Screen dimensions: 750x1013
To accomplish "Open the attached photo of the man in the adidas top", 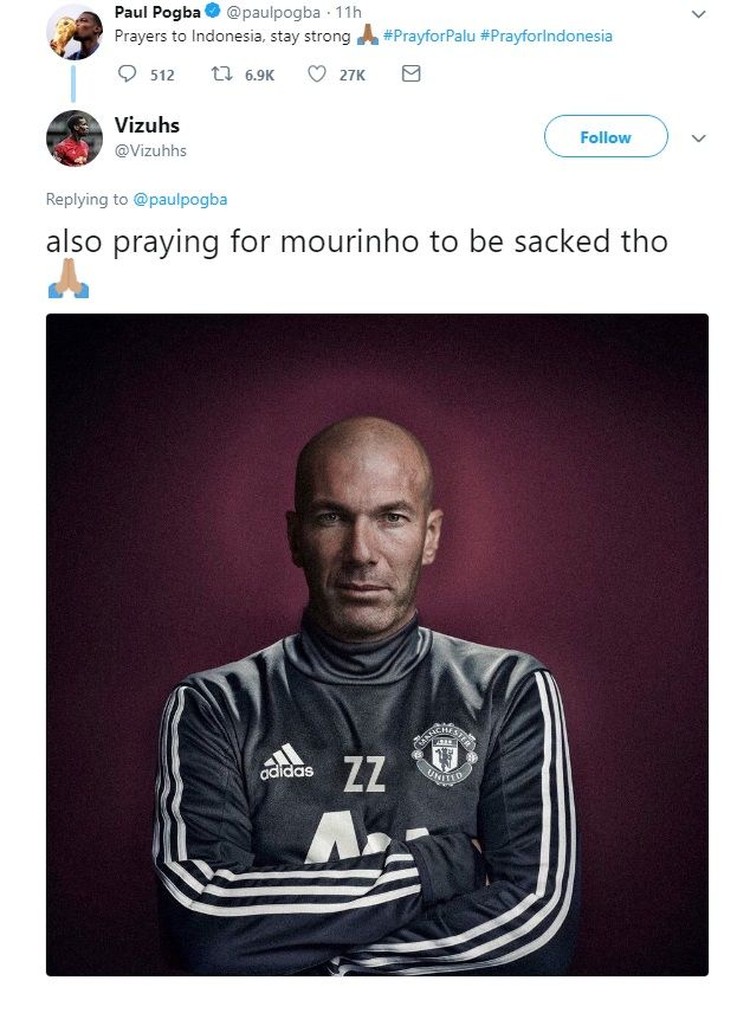I will (377, 645).
